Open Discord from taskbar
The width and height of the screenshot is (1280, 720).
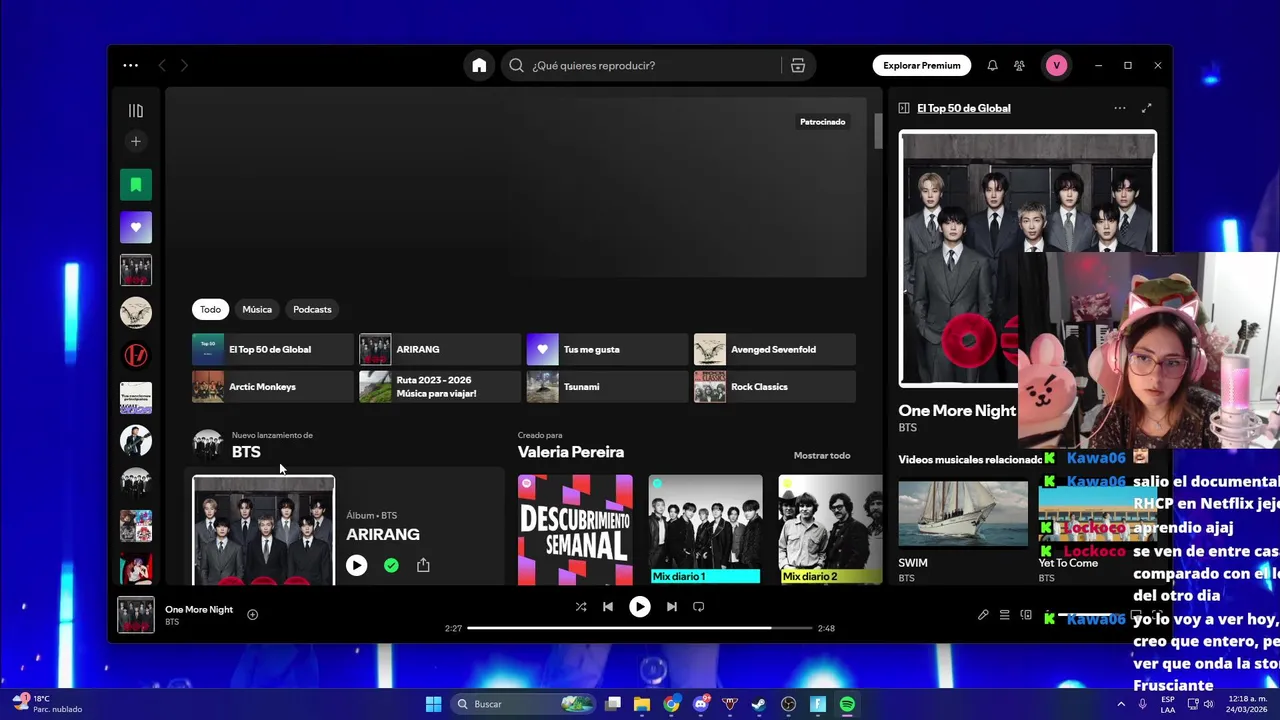point(701,704)
